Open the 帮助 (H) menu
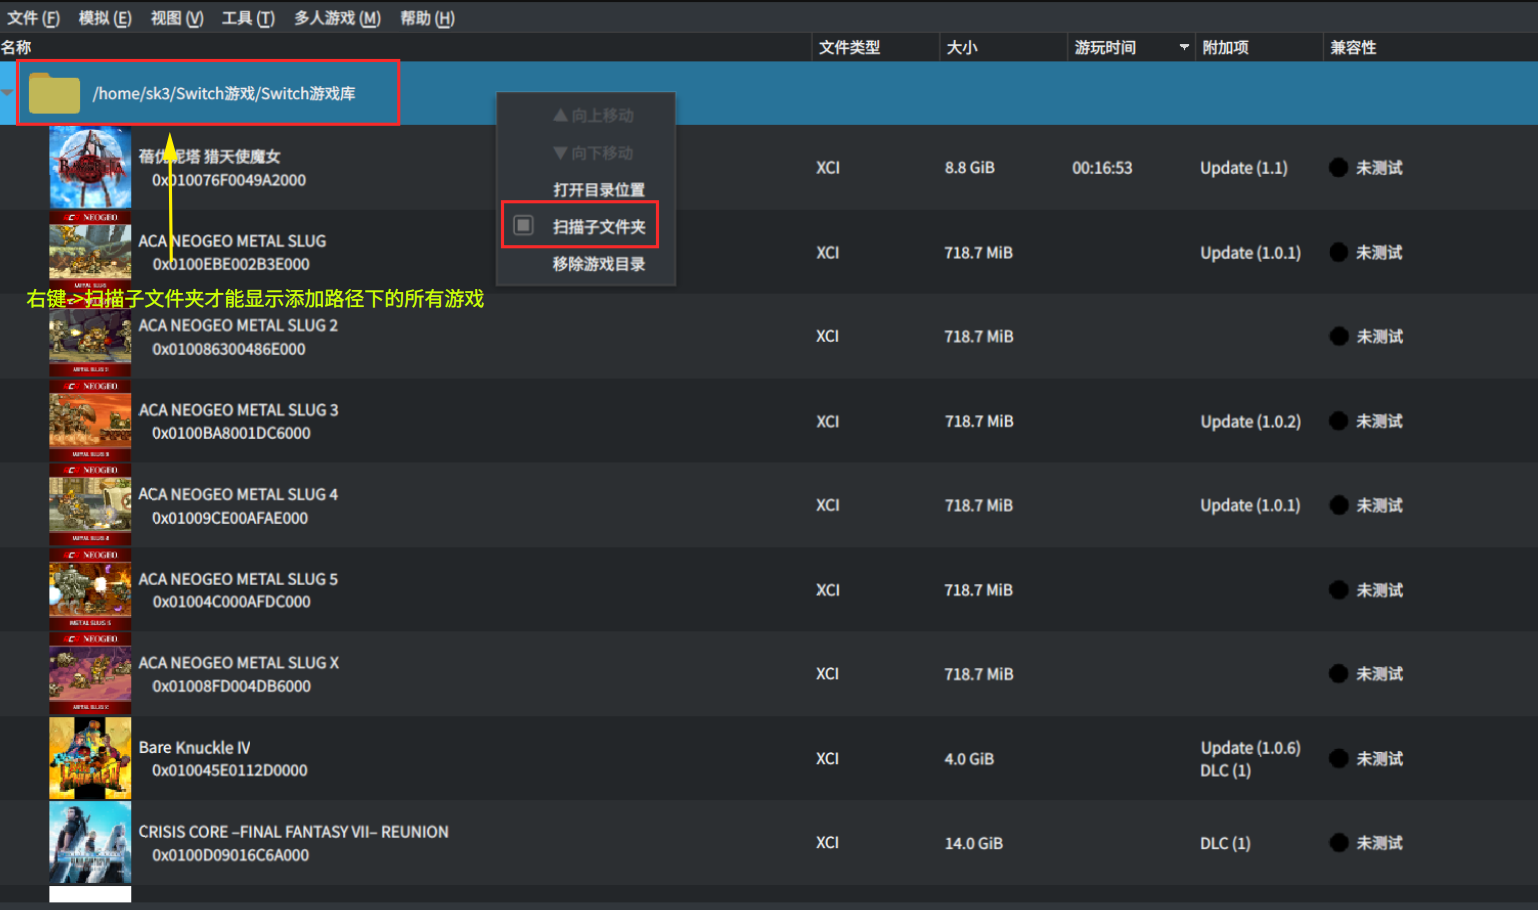The image size is (1538, 910). (x=427, y=18)
